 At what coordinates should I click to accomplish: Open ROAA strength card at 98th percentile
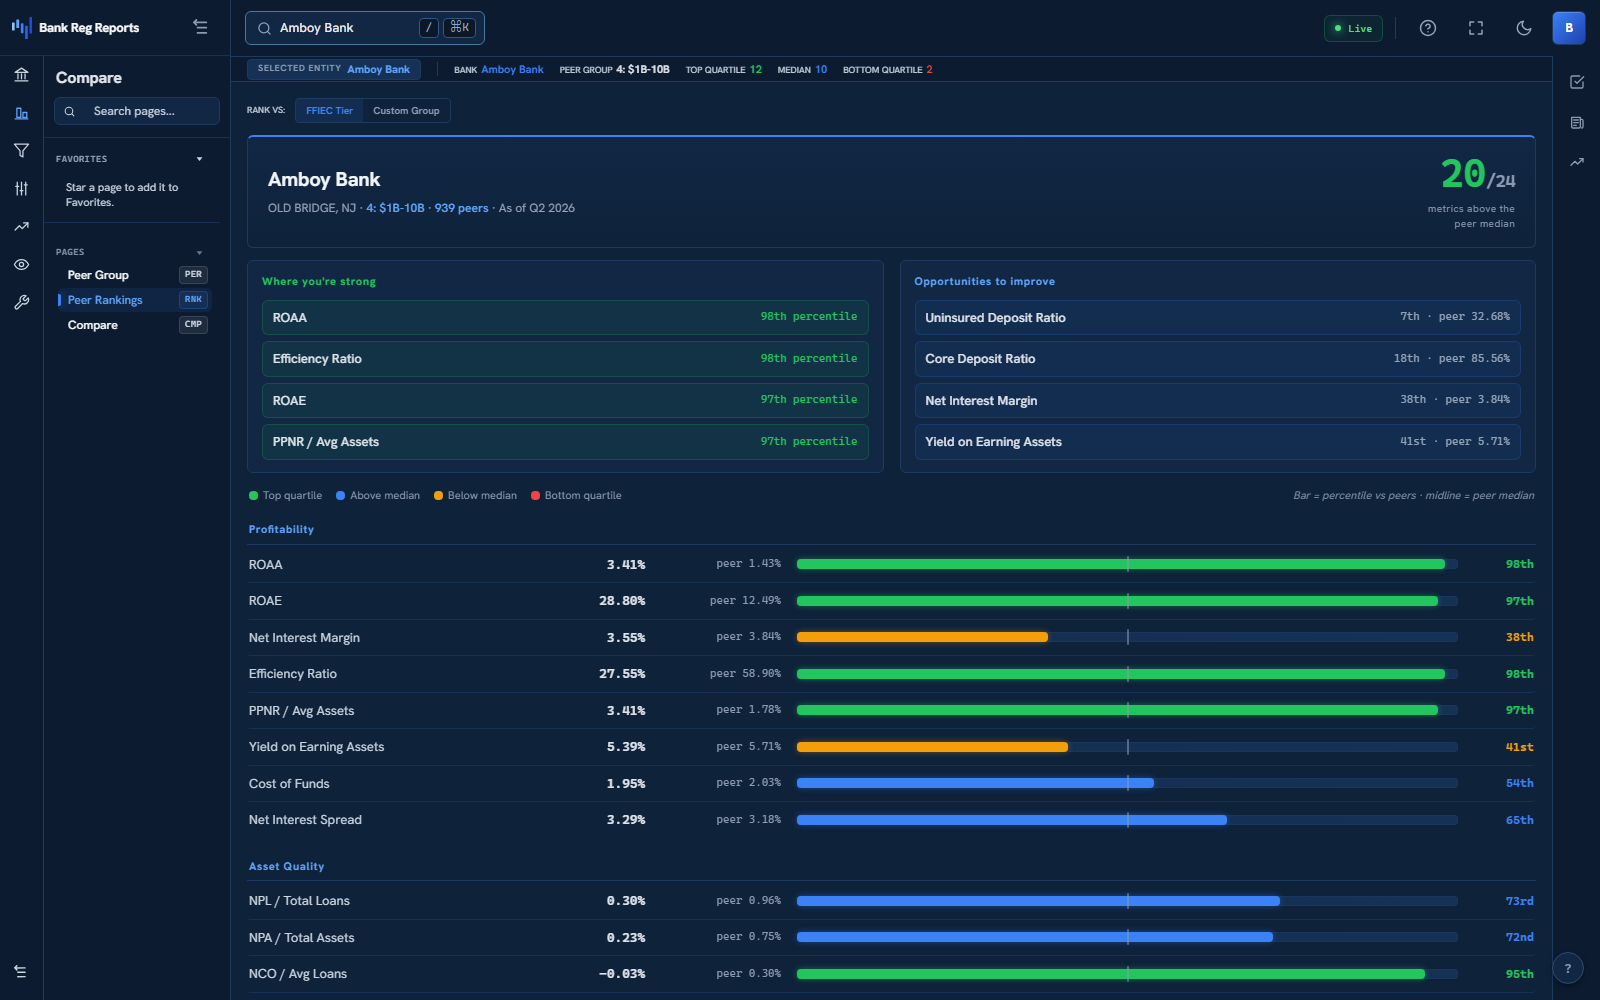565,317
